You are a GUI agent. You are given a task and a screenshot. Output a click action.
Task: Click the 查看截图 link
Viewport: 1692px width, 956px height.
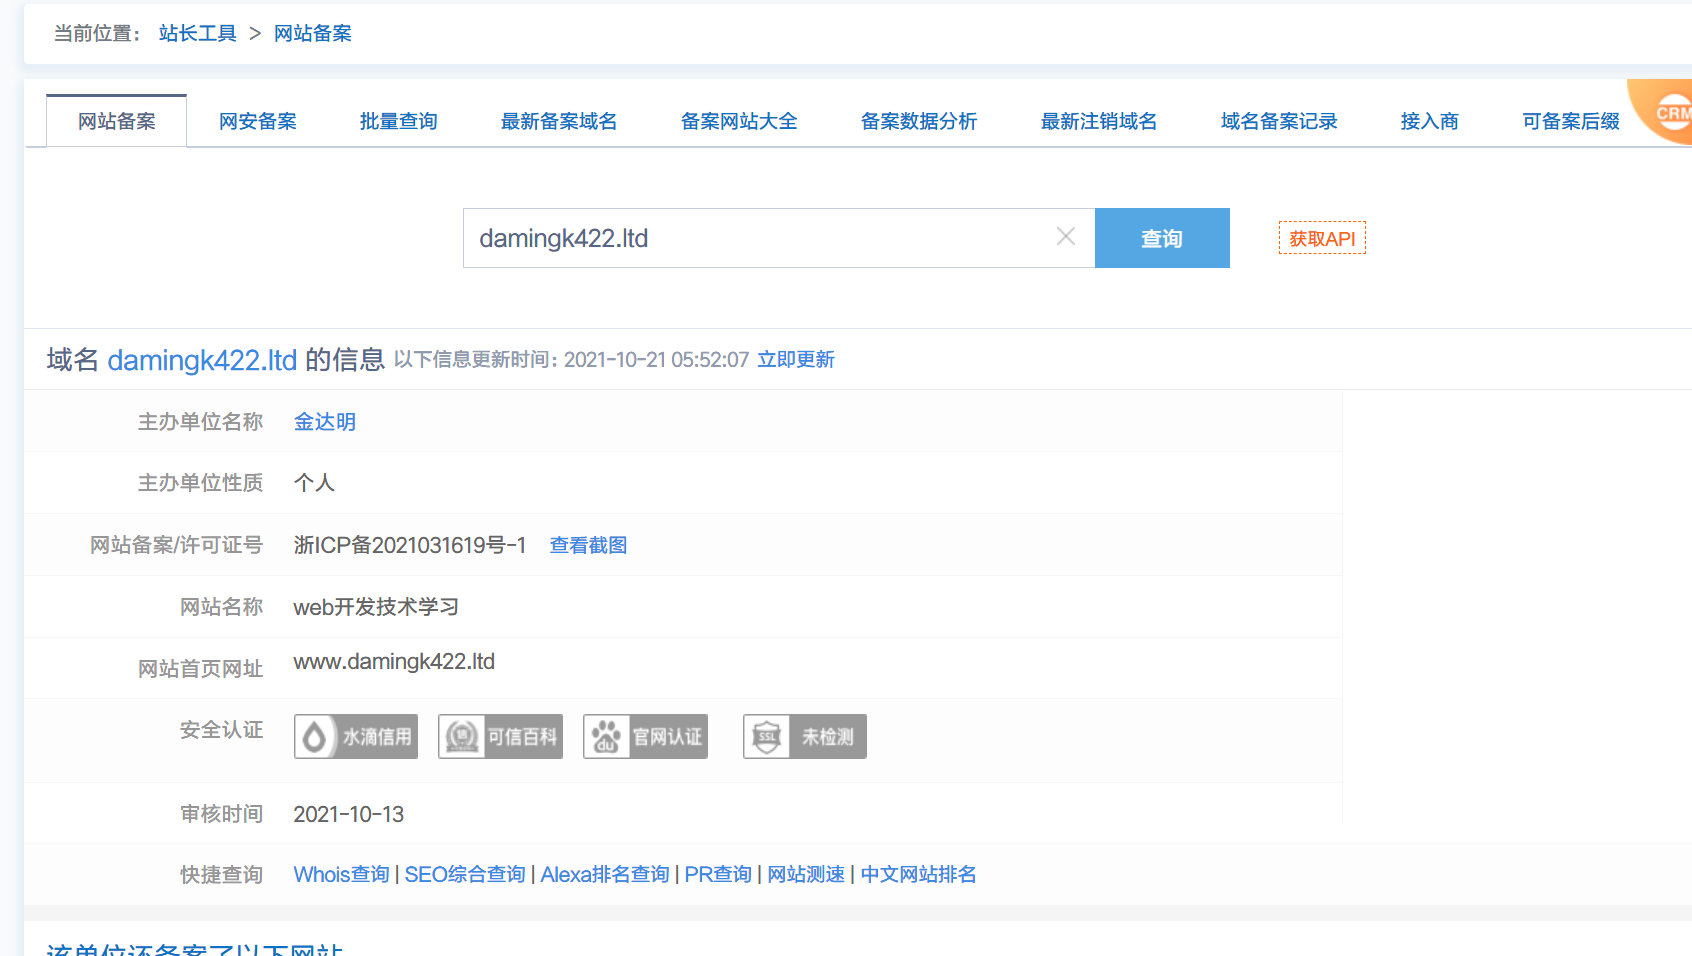click(589, 545)
